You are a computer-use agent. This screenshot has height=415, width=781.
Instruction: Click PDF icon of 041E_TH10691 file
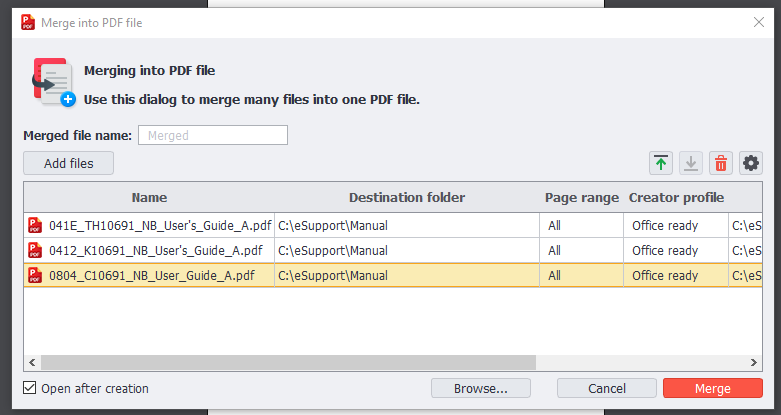(x=36, y=225)
